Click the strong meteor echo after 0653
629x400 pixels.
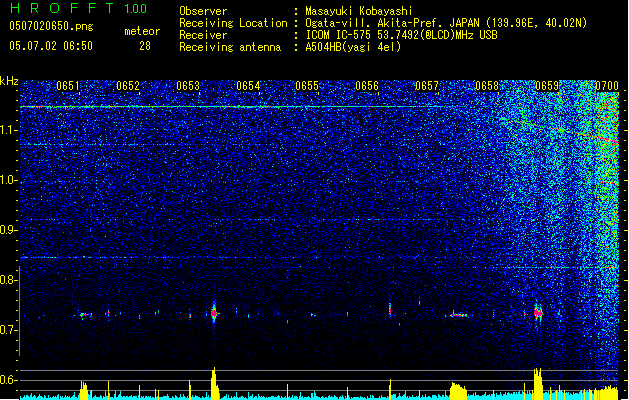click(214, 313)
